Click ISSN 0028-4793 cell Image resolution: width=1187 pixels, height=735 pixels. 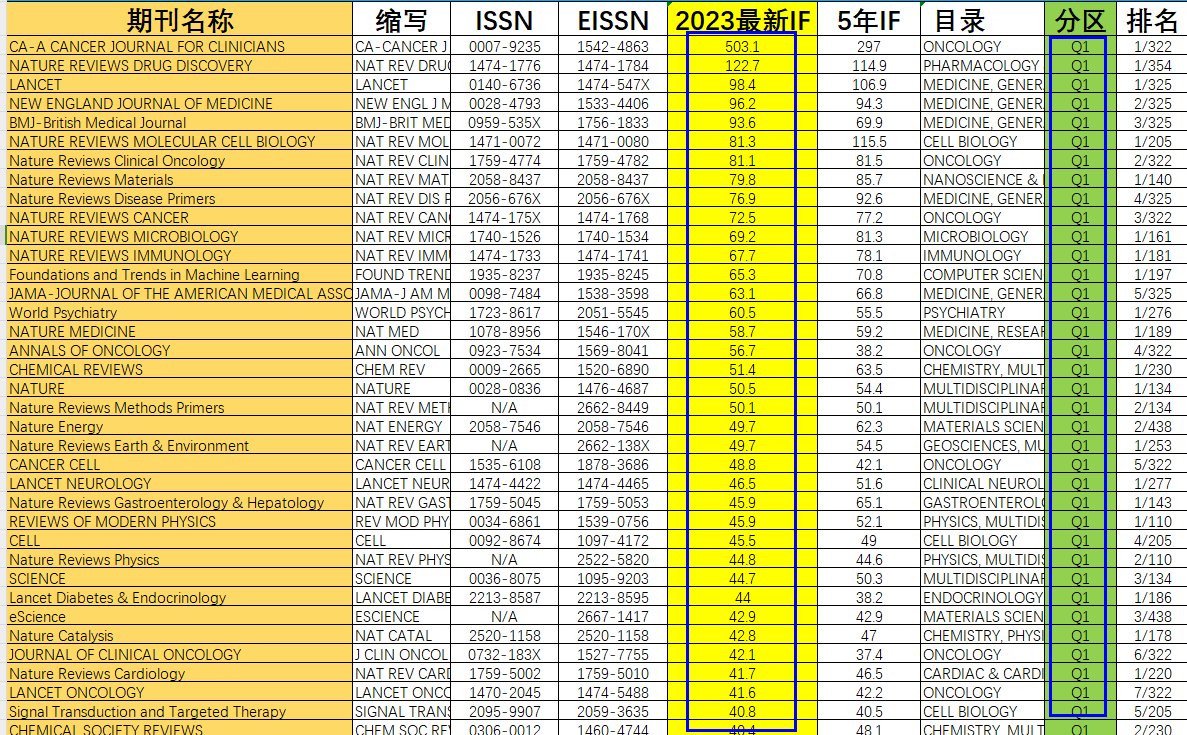504,103
